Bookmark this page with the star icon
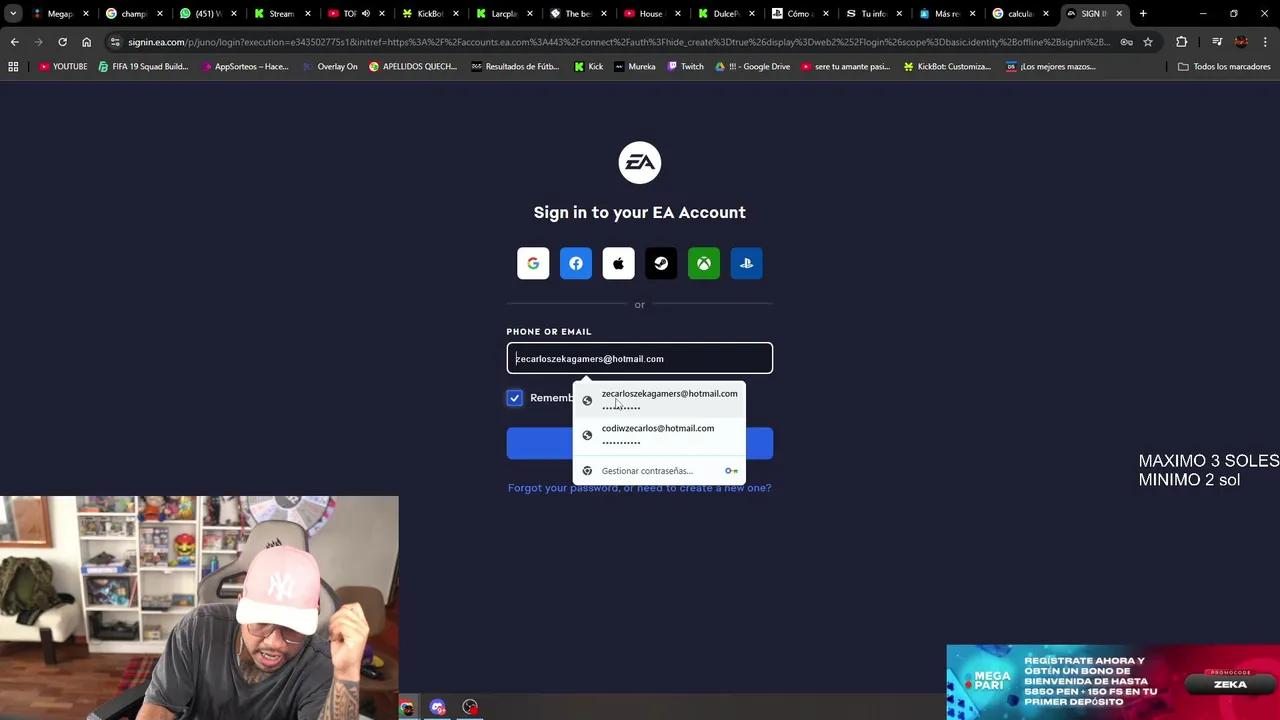This screenshot has width=1280, height=720. point(1148,42)
